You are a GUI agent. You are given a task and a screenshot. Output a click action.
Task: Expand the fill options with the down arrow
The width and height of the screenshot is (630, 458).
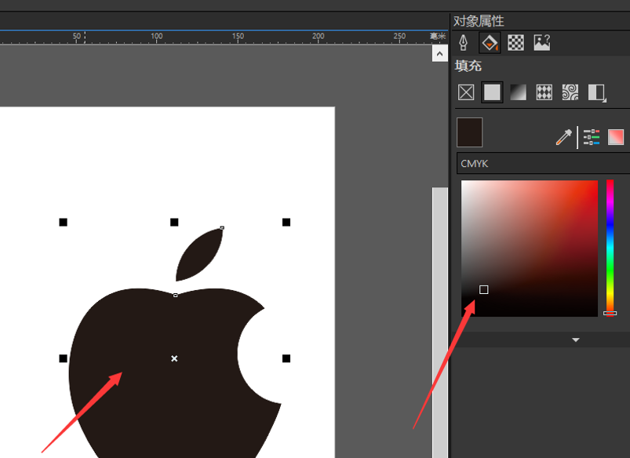pyautogui.click(x=576, y=340)
